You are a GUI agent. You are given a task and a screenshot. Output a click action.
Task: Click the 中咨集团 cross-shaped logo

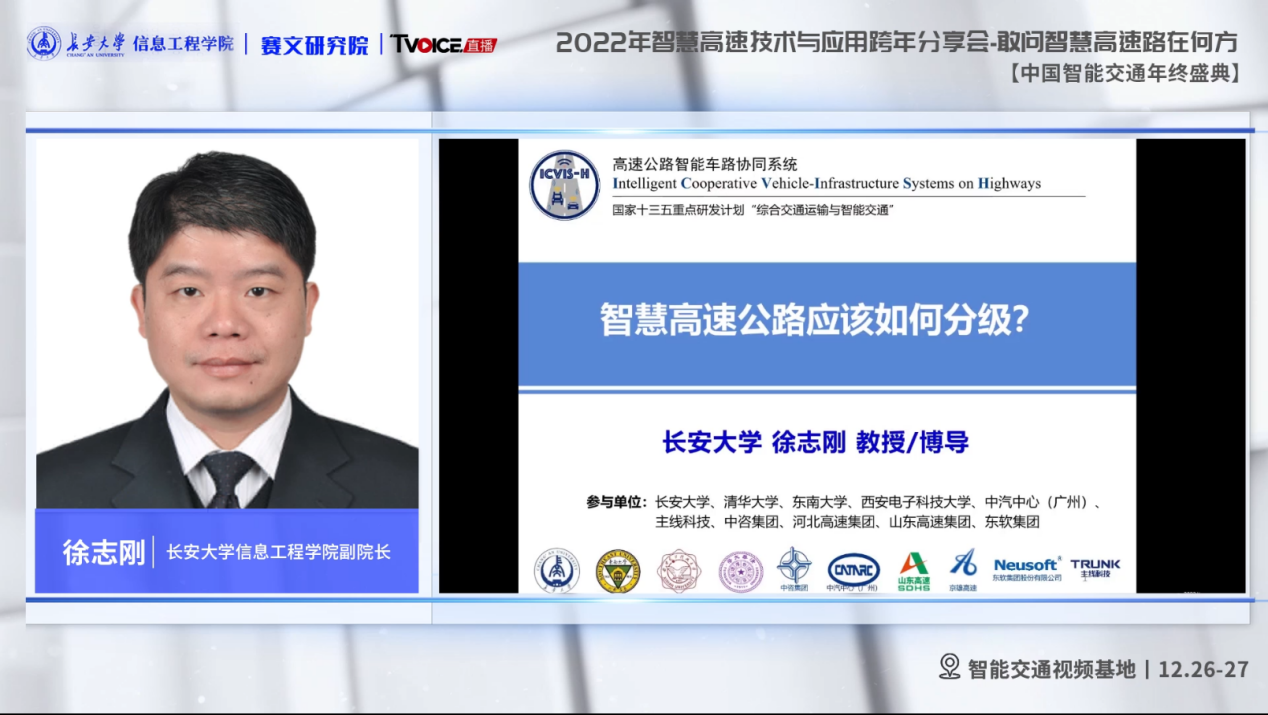pyautogui.click(x=794, y=568)
